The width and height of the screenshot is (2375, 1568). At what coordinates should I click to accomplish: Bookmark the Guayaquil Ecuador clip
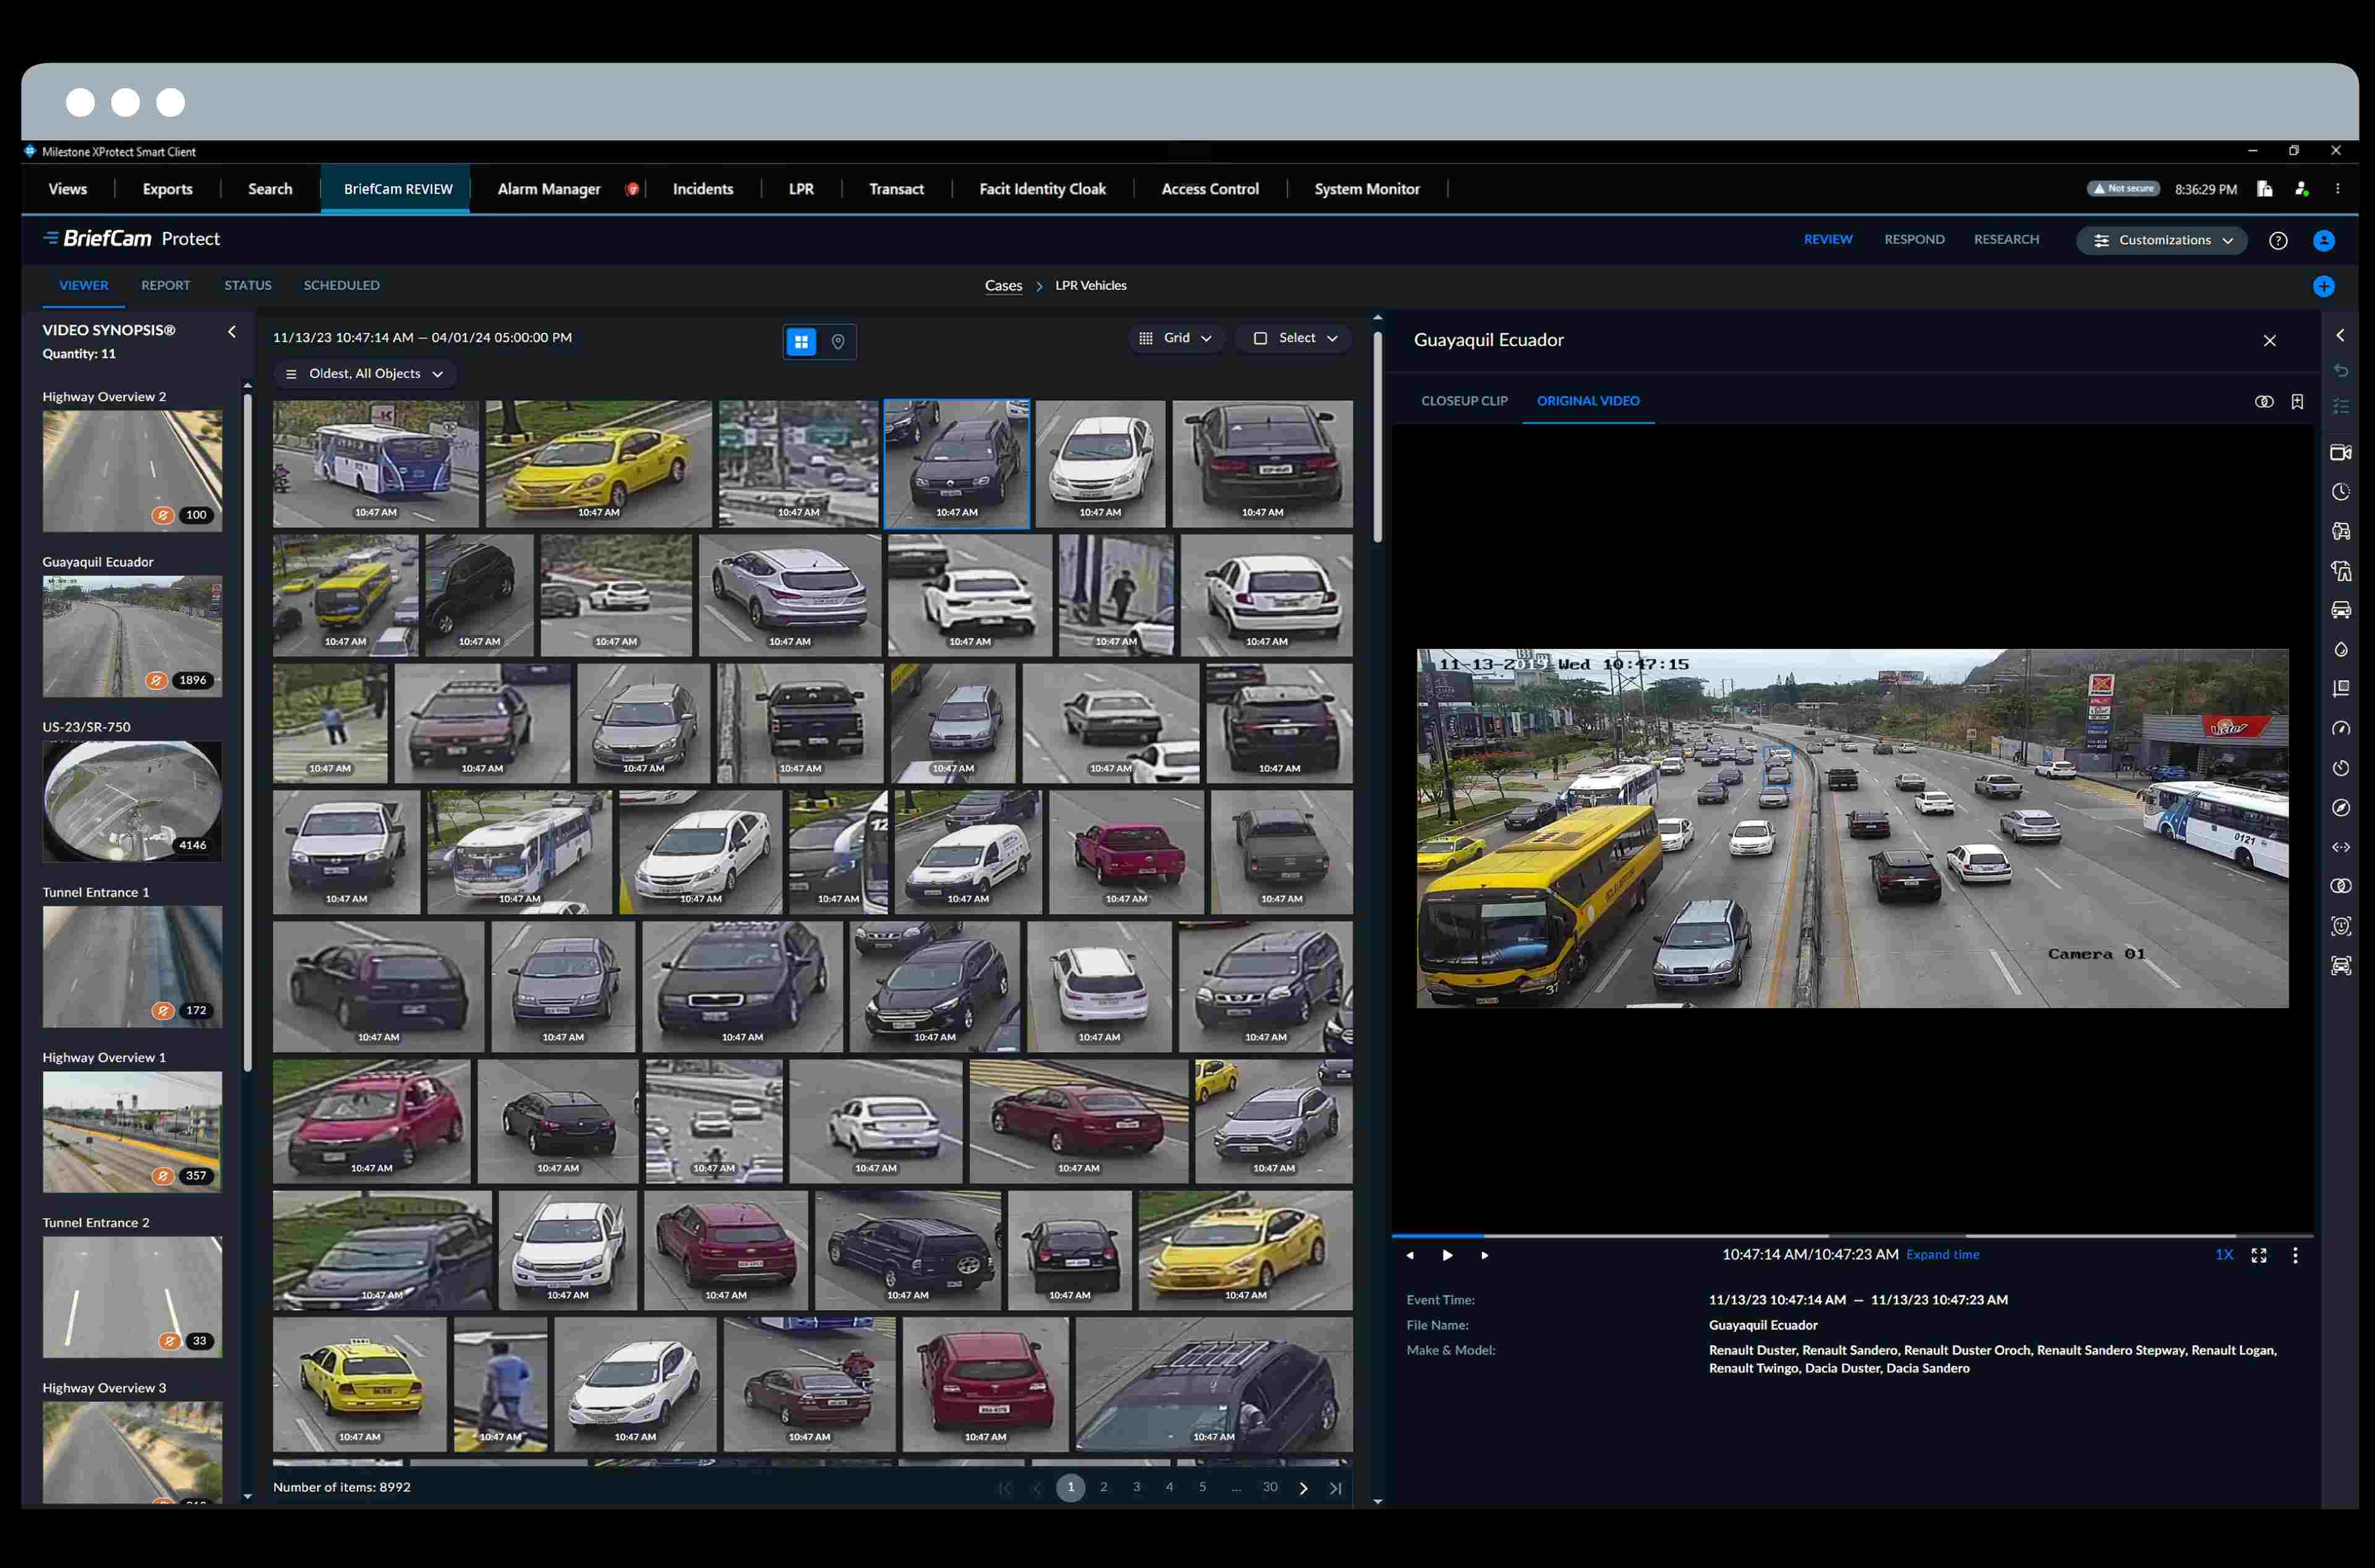[x=2297, y=401]
